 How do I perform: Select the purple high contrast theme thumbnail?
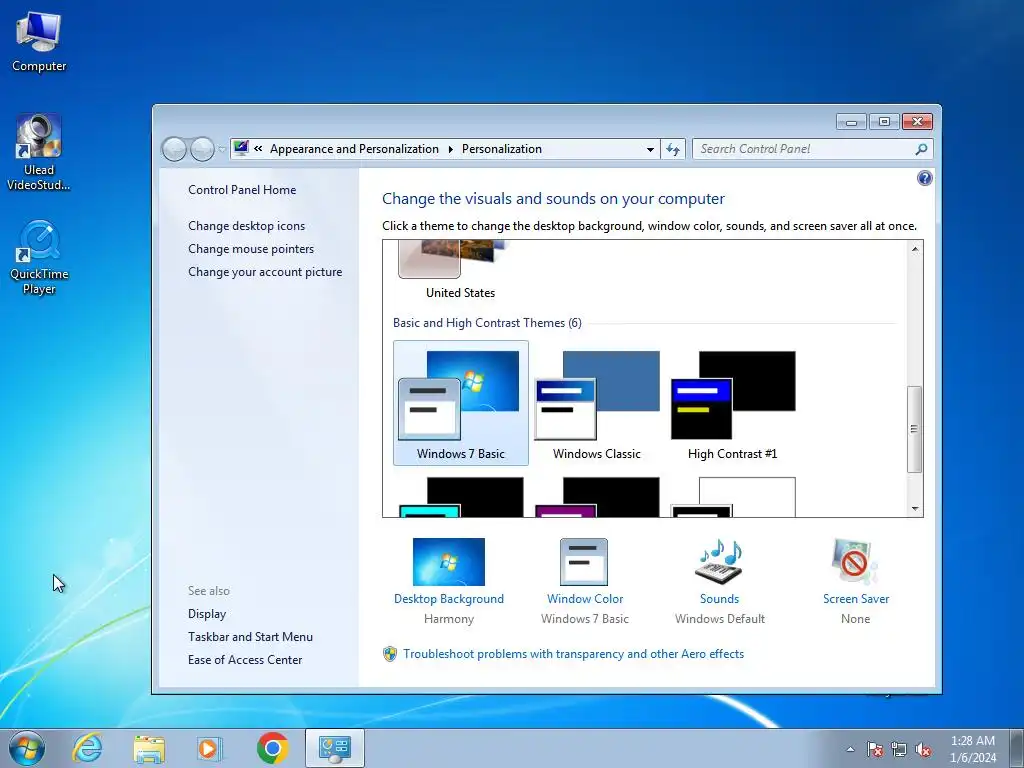point(597,498)
